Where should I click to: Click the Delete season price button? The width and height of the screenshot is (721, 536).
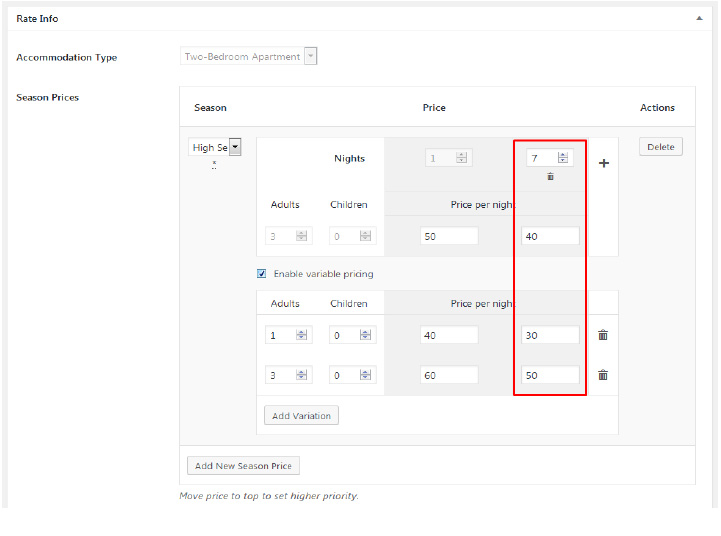660,147
